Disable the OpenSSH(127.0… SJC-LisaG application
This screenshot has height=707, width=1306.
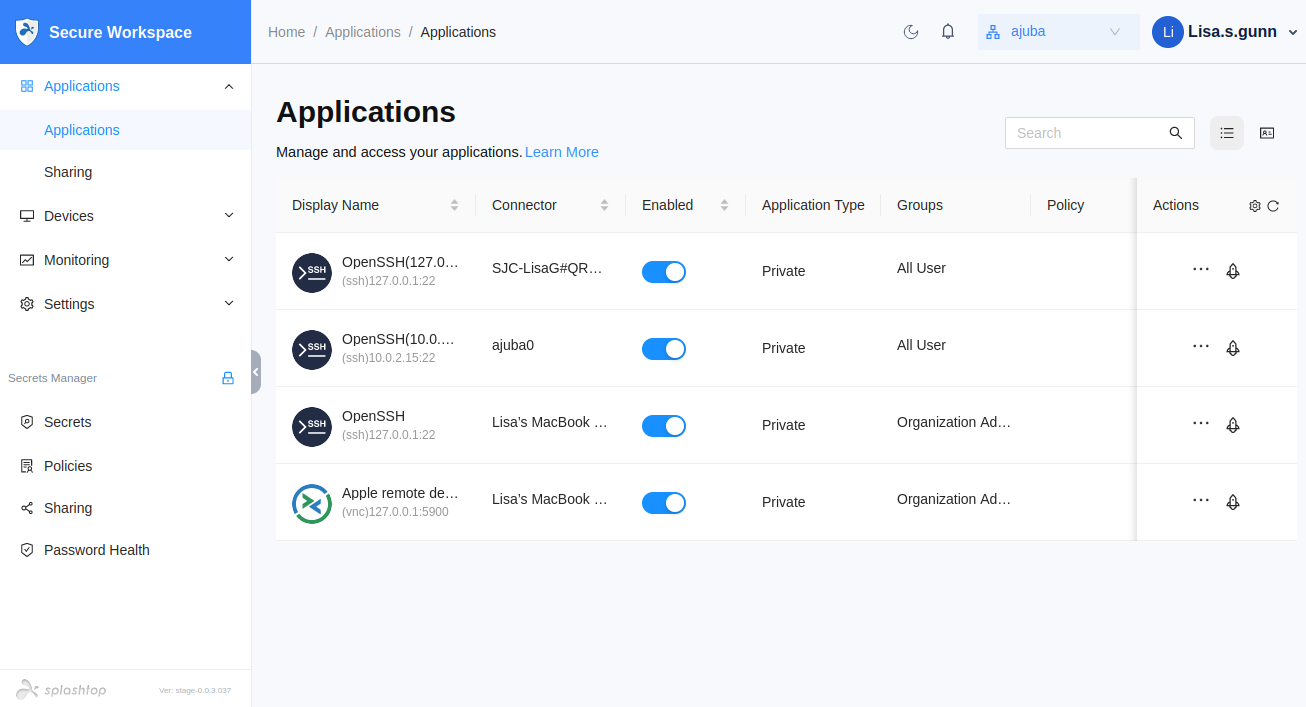[x=664, y=272]
